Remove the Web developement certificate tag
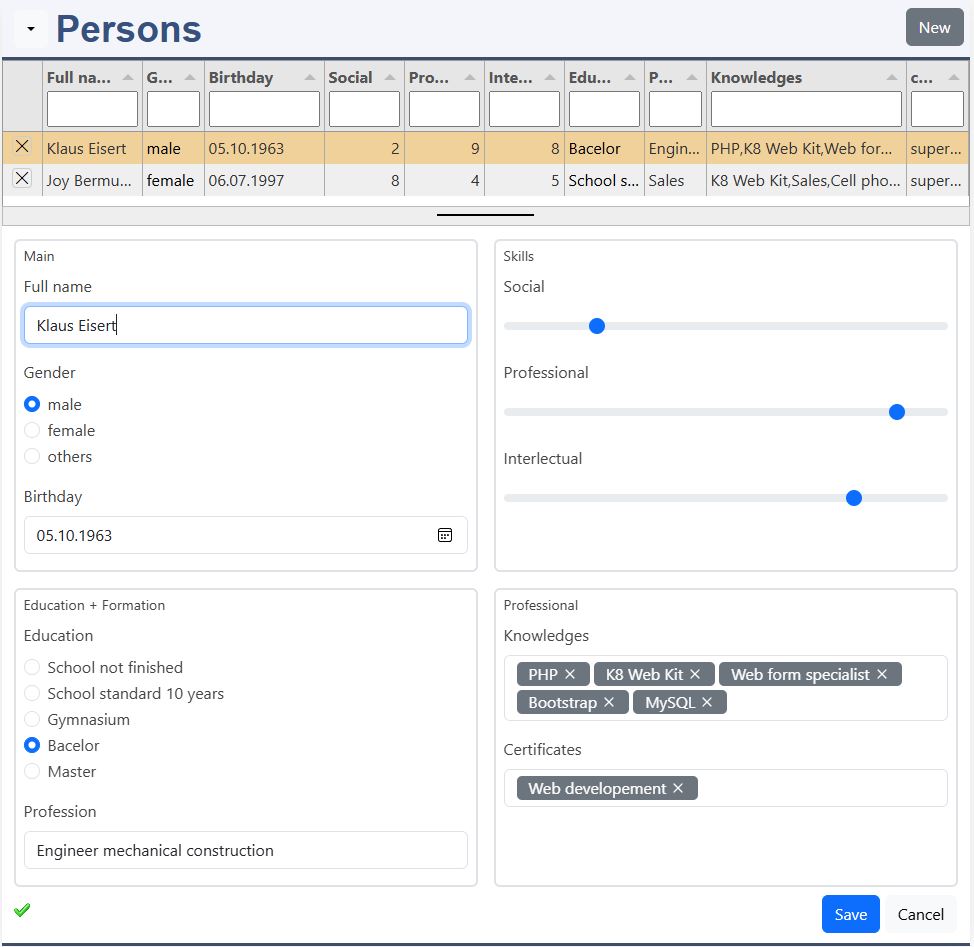 point(678,788)
